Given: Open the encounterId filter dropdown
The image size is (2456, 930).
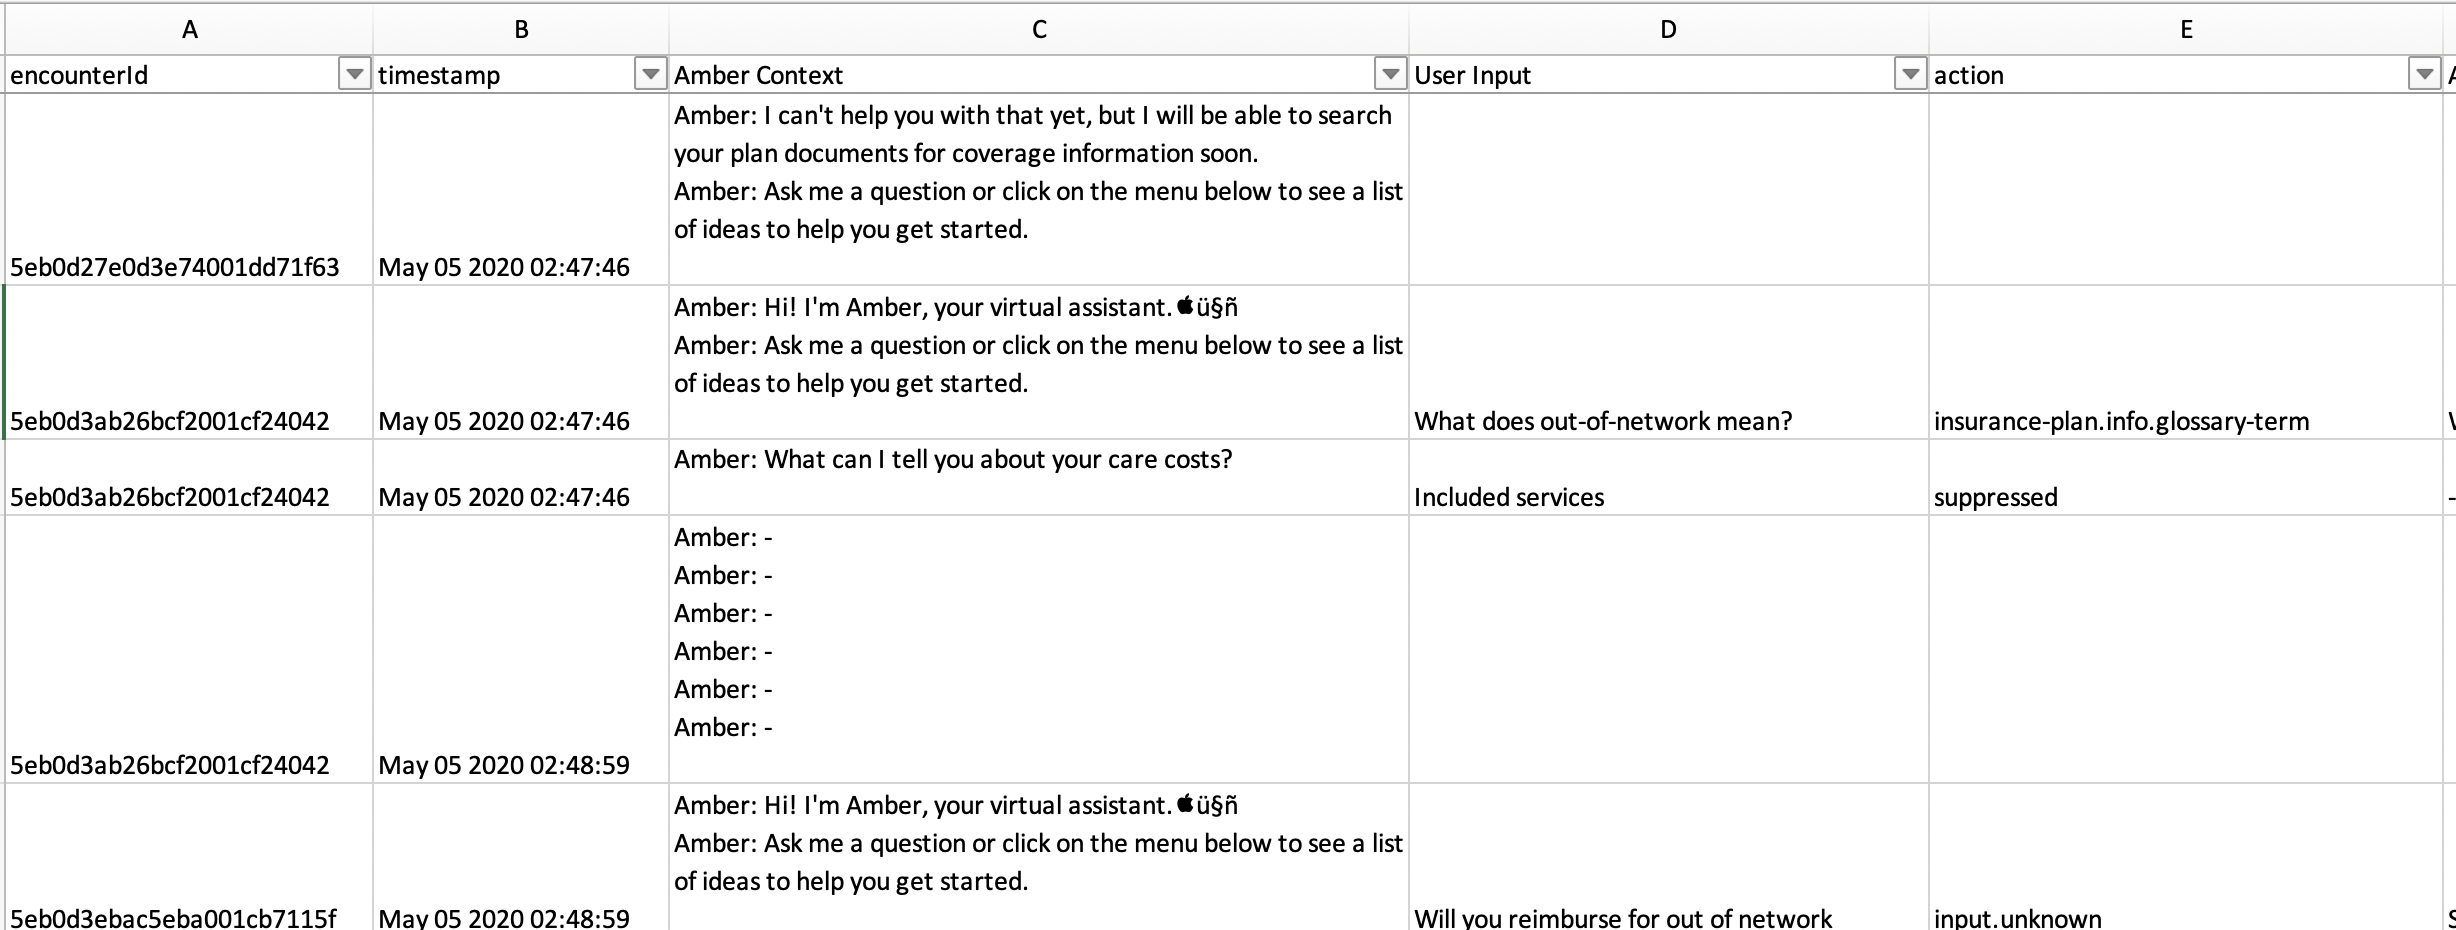Looking at the screenshot, I should click(x=354, y=74).
